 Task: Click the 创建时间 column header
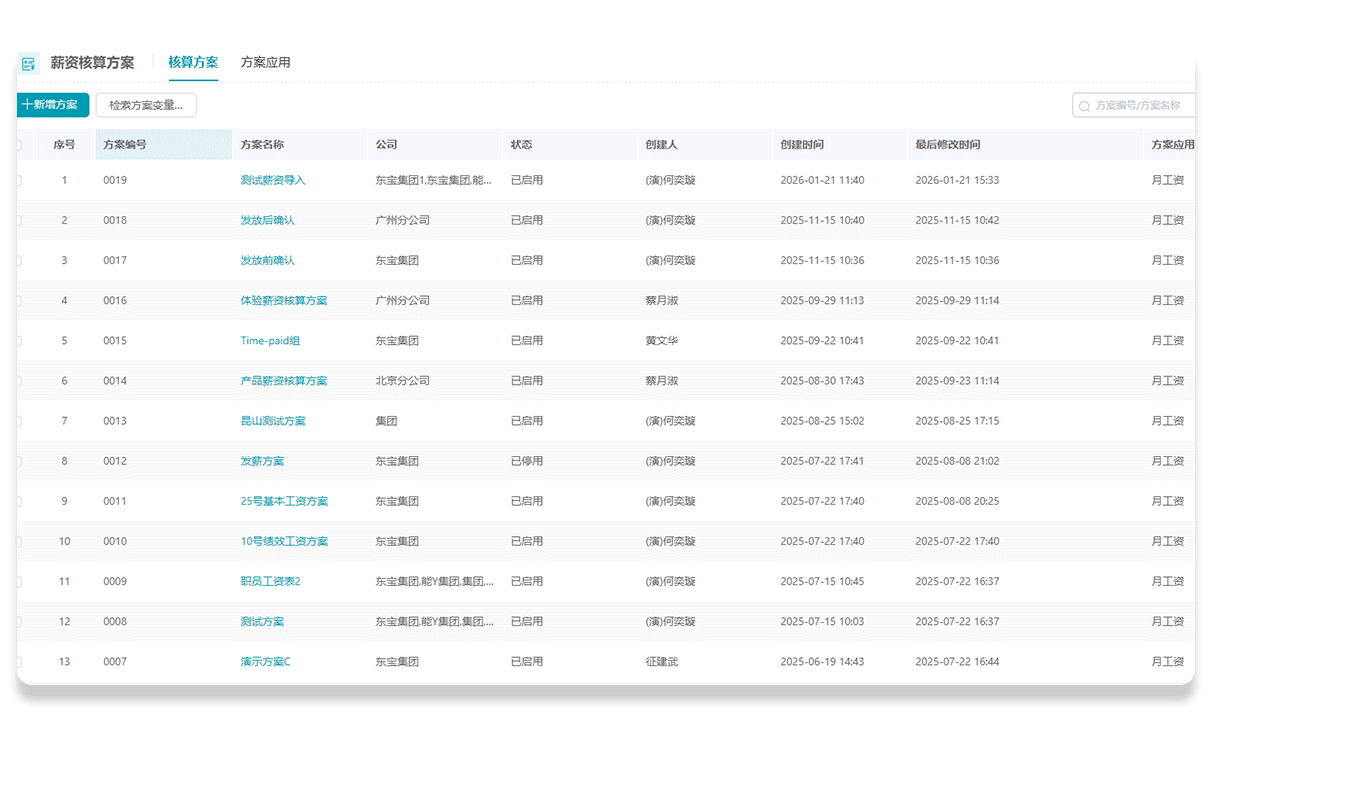click(x=802, y=145)
